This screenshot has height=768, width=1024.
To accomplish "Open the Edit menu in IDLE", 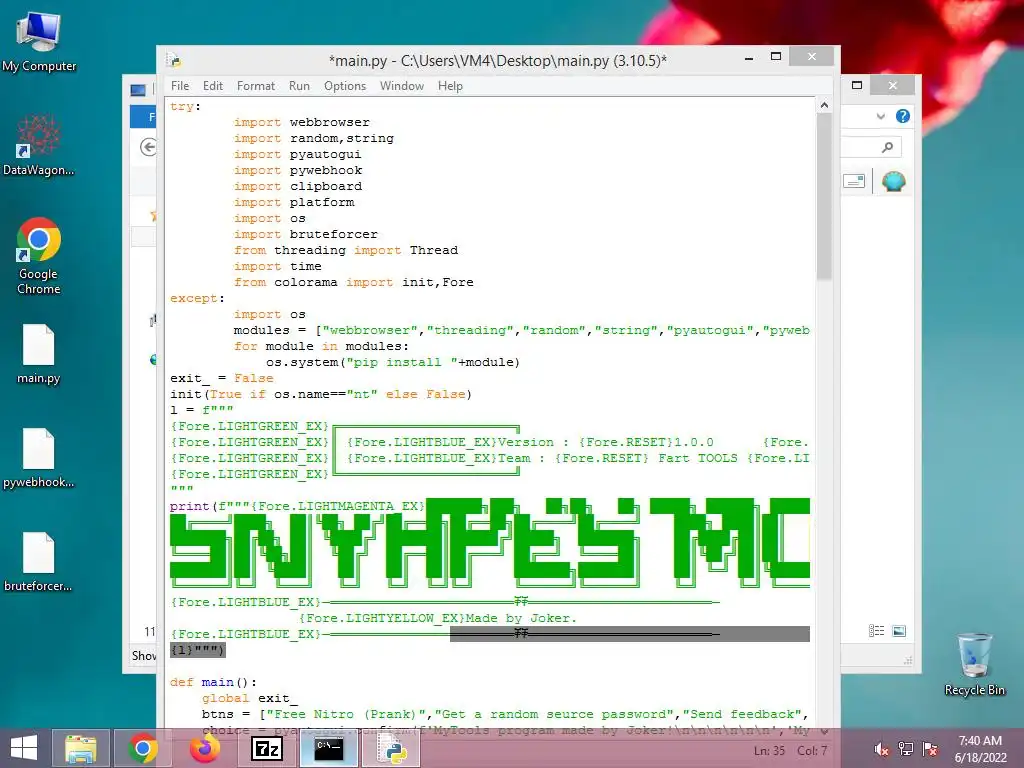I will [213, 86].
